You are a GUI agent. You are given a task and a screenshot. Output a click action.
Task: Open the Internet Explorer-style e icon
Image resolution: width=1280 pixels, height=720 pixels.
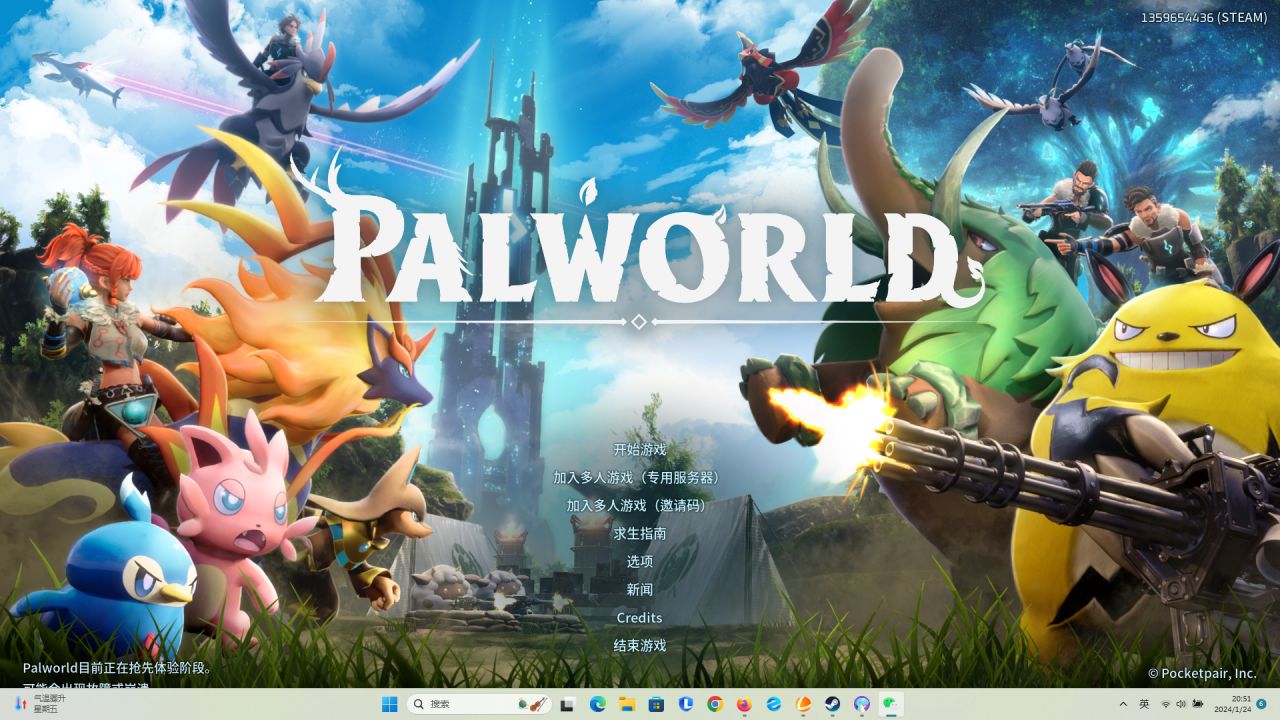(774, 704)
